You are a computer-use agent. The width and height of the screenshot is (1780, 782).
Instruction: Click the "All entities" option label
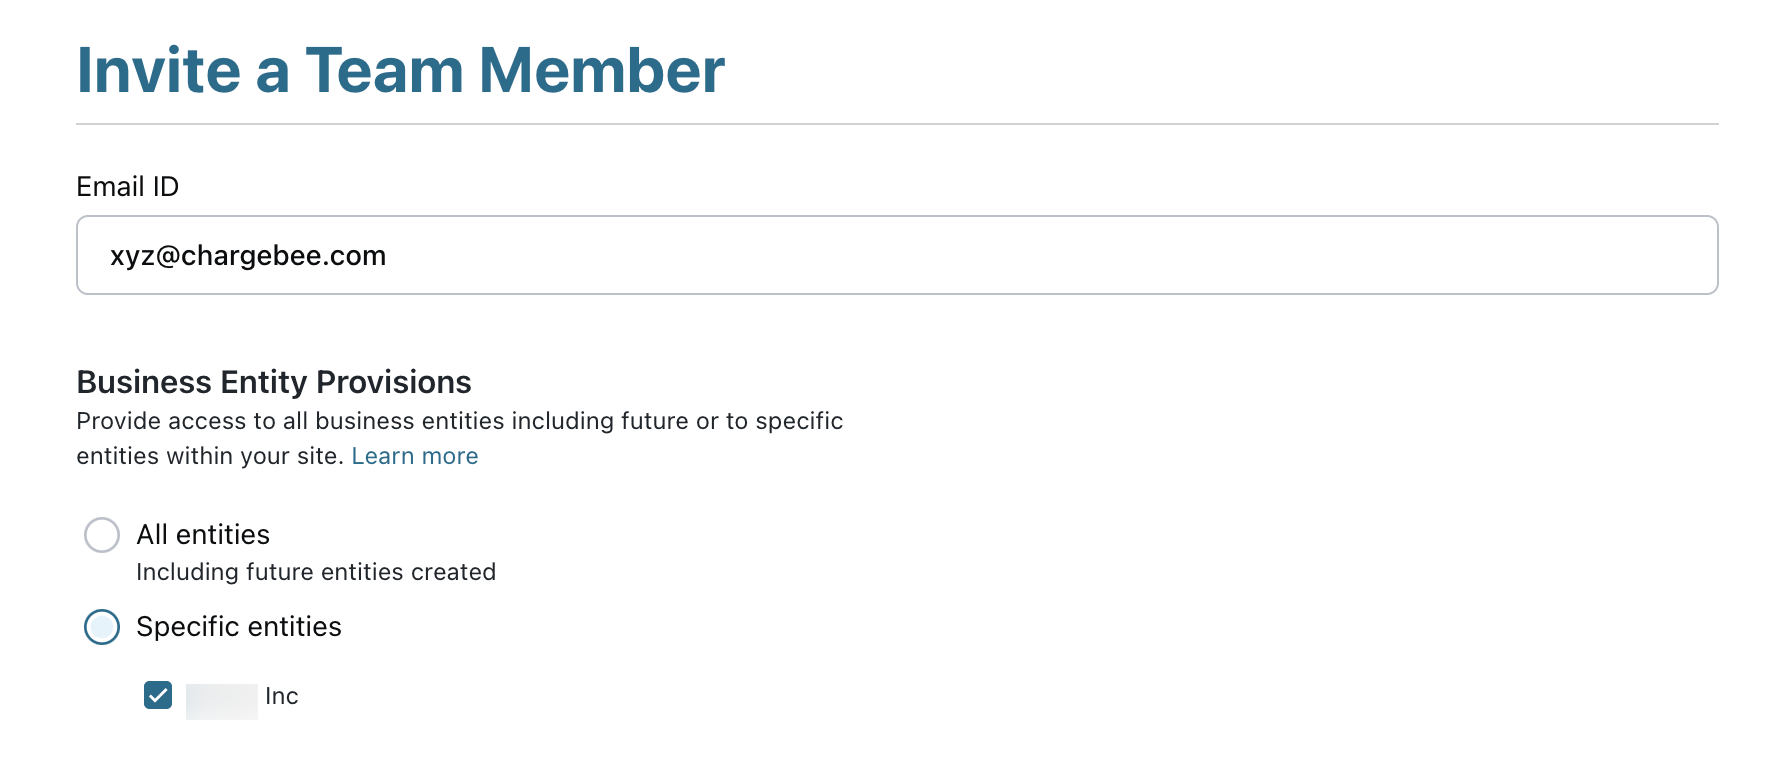[x=203, y=535]
